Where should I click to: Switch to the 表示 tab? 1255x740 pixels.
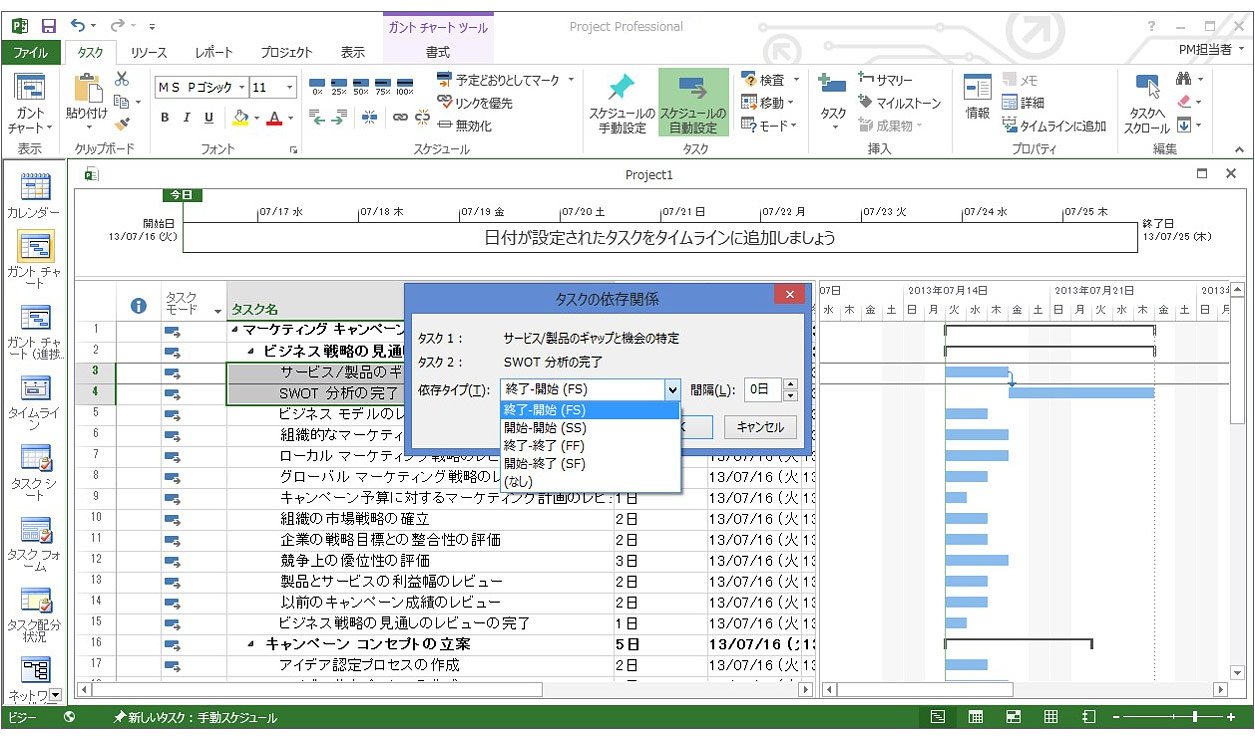click(352, 52)
